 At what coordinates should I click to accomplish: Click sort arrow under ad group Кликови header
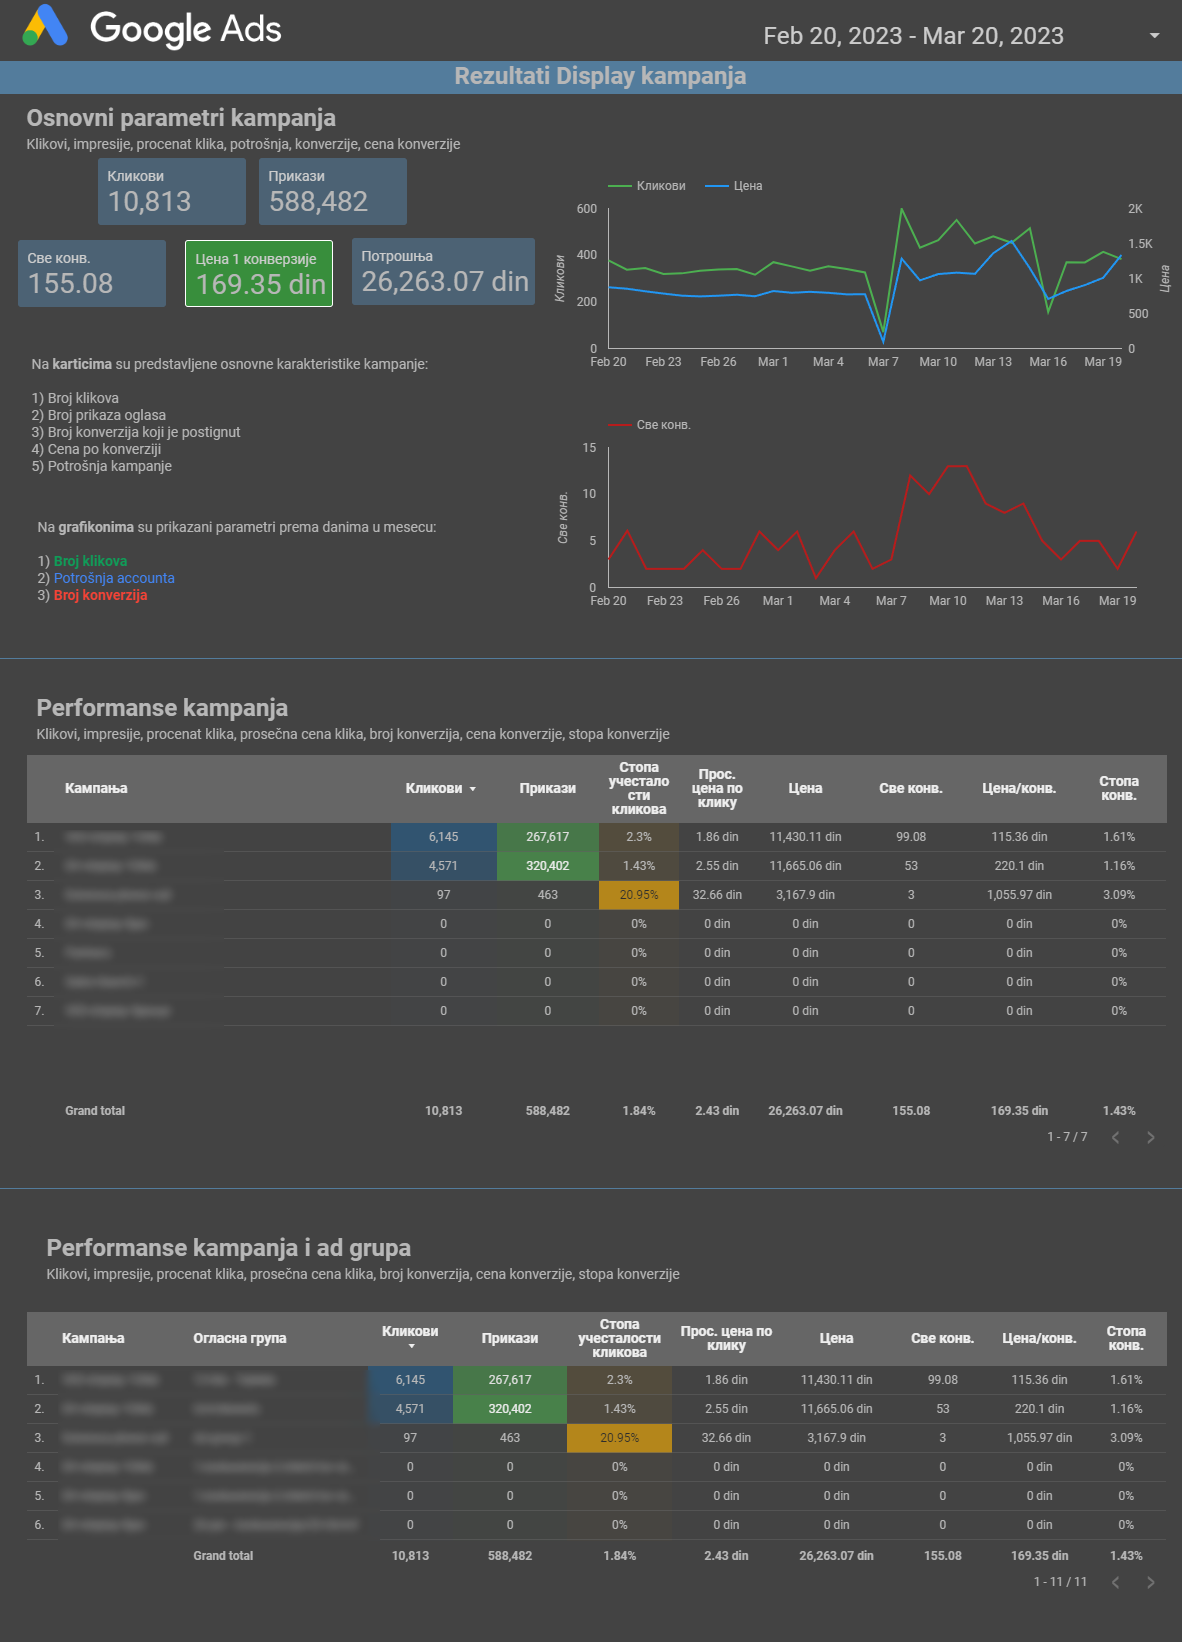tap(411, 1346)
